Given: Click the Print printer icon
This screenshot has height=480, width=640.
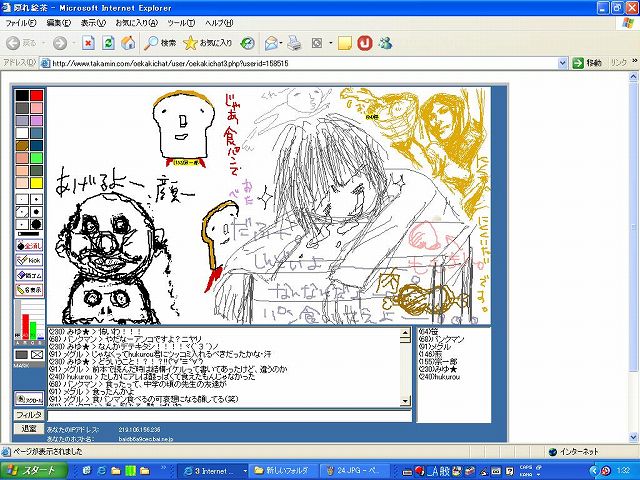Looking at the screenshot, I should coord(294,43).
